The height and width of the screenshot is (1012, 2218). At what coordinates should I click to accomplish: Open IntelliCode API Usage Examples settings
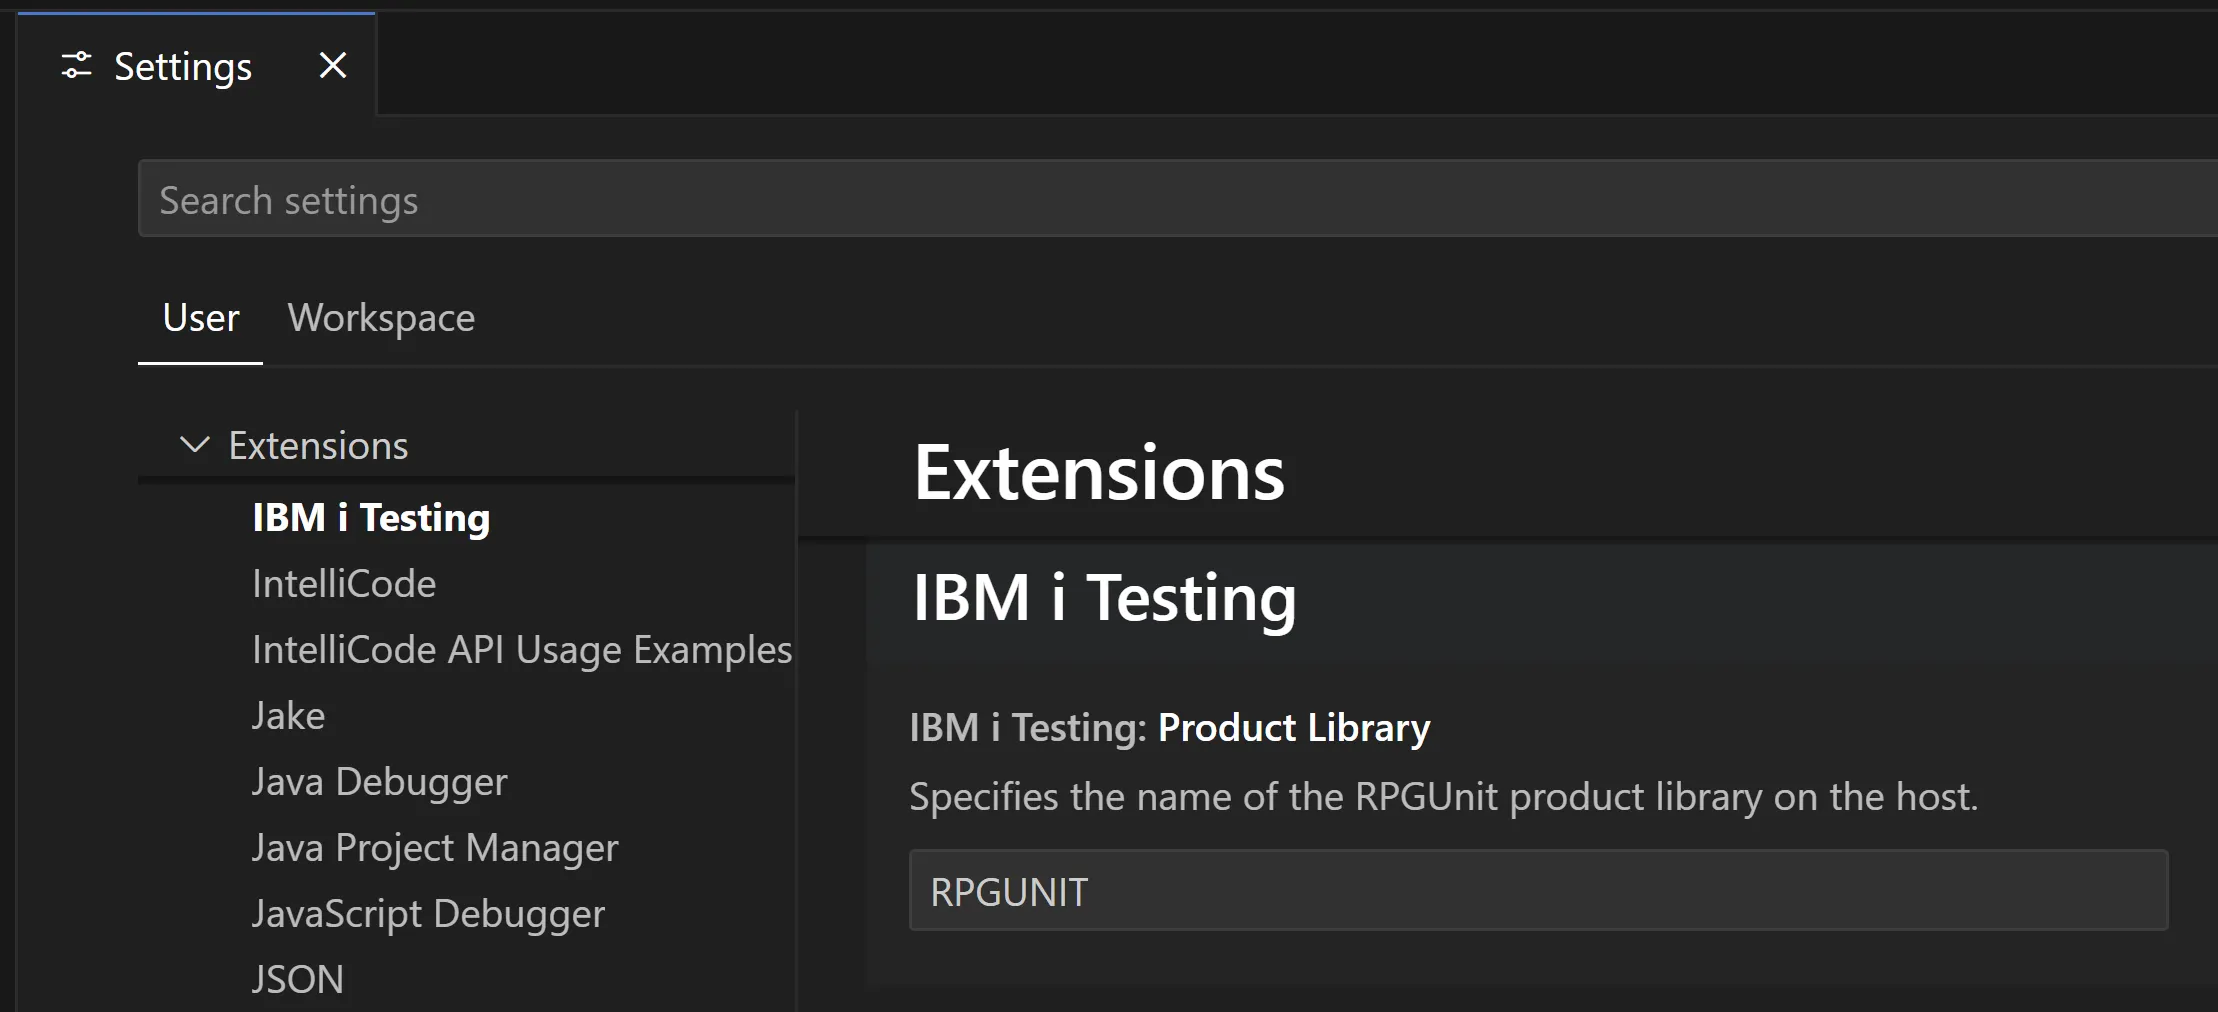(522, 650)
